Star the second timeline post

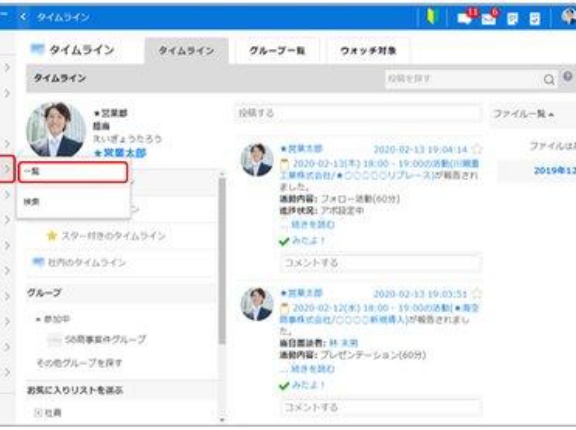click(476, 294)
